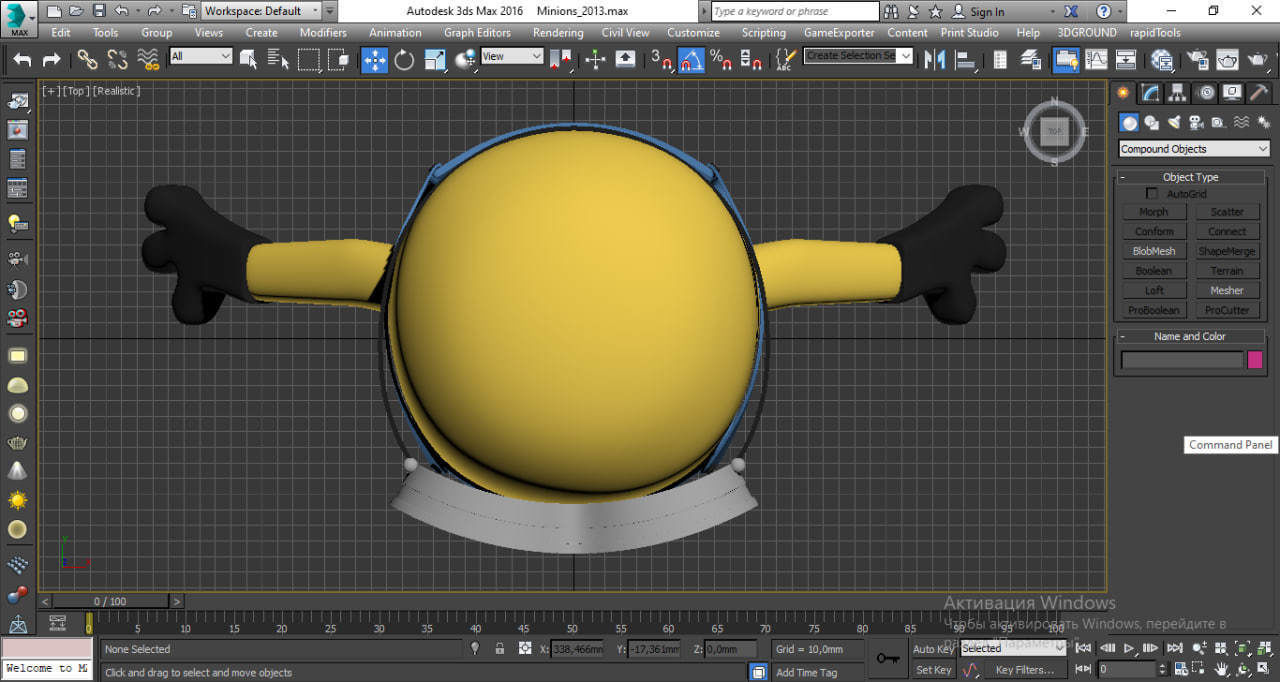Open the Schematic View icon
This screenshot has width=1280, height=682.
[x=1126, y=60]
